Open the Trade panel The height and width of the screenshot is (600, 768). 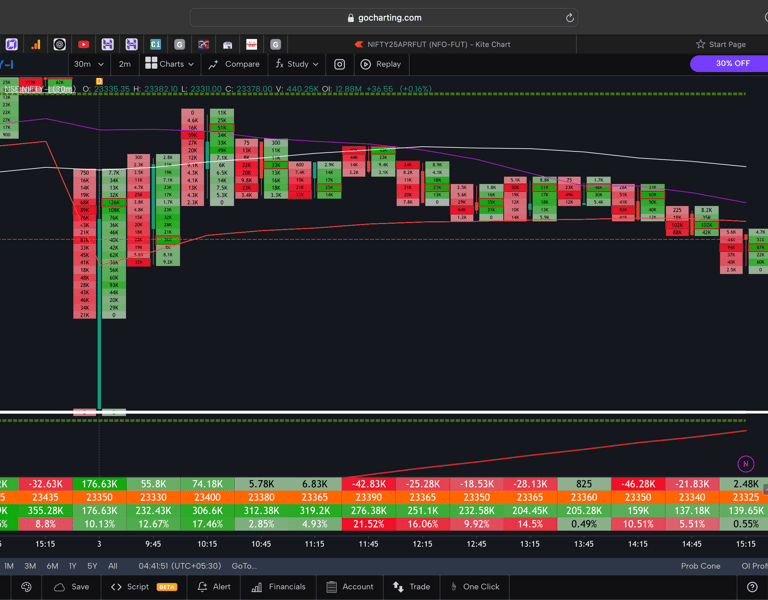tap(411, 587)
